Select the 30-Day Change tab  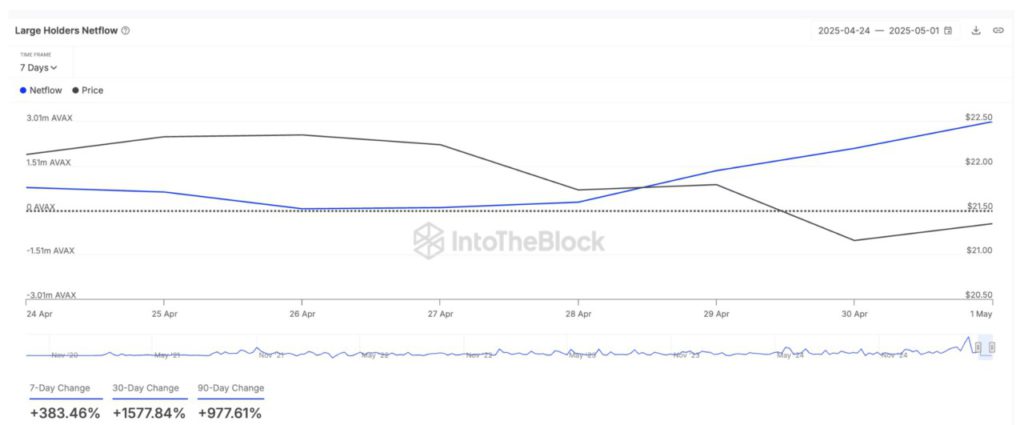click(146, 388)
